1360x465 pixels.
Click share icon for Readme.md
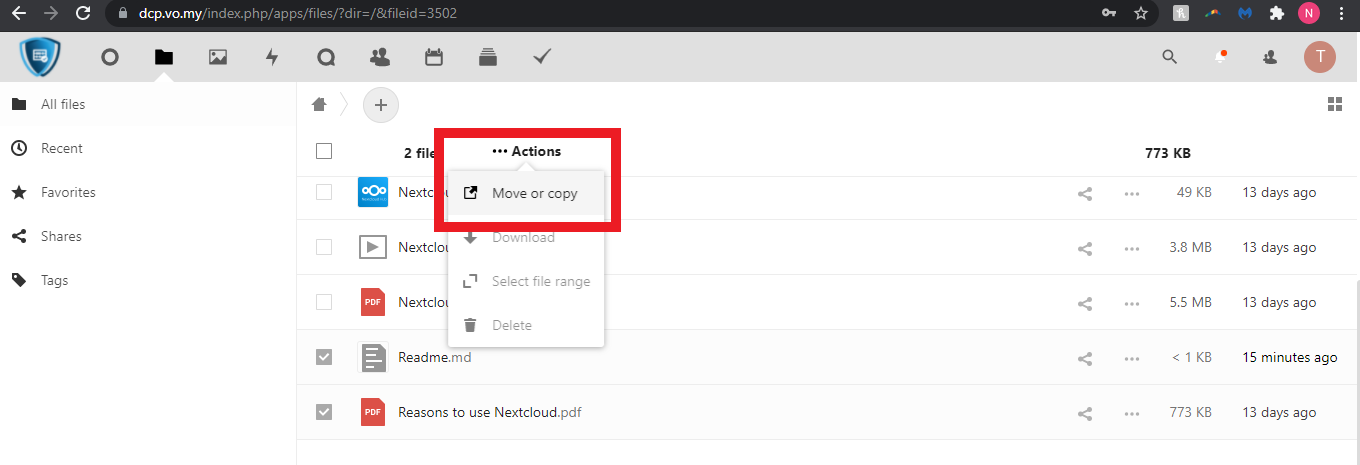pos(1085,358)
